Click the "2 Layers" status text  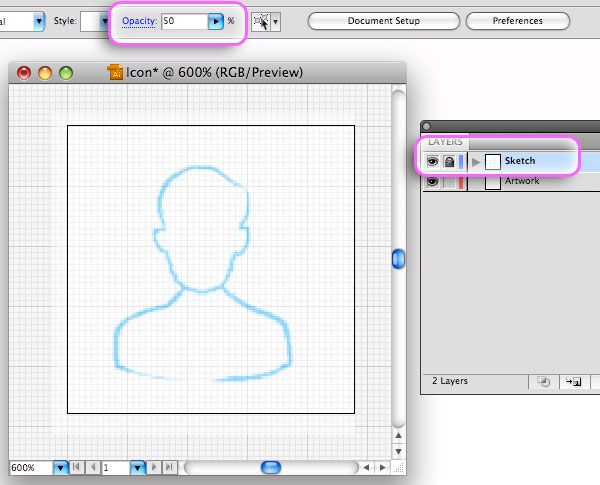coord(450,381)
